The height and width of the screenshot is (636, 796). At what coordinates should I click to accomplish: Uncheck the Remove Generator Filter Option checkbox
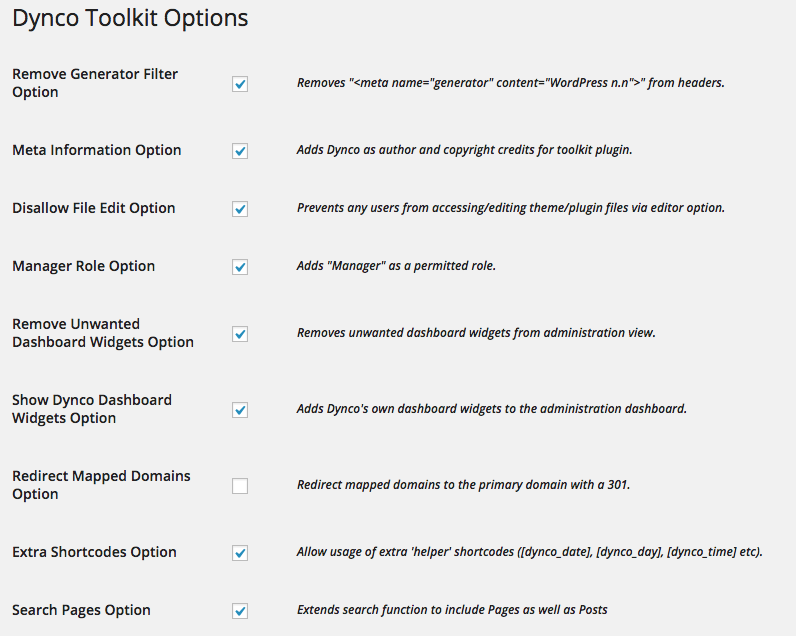click(x=240, y=84)
